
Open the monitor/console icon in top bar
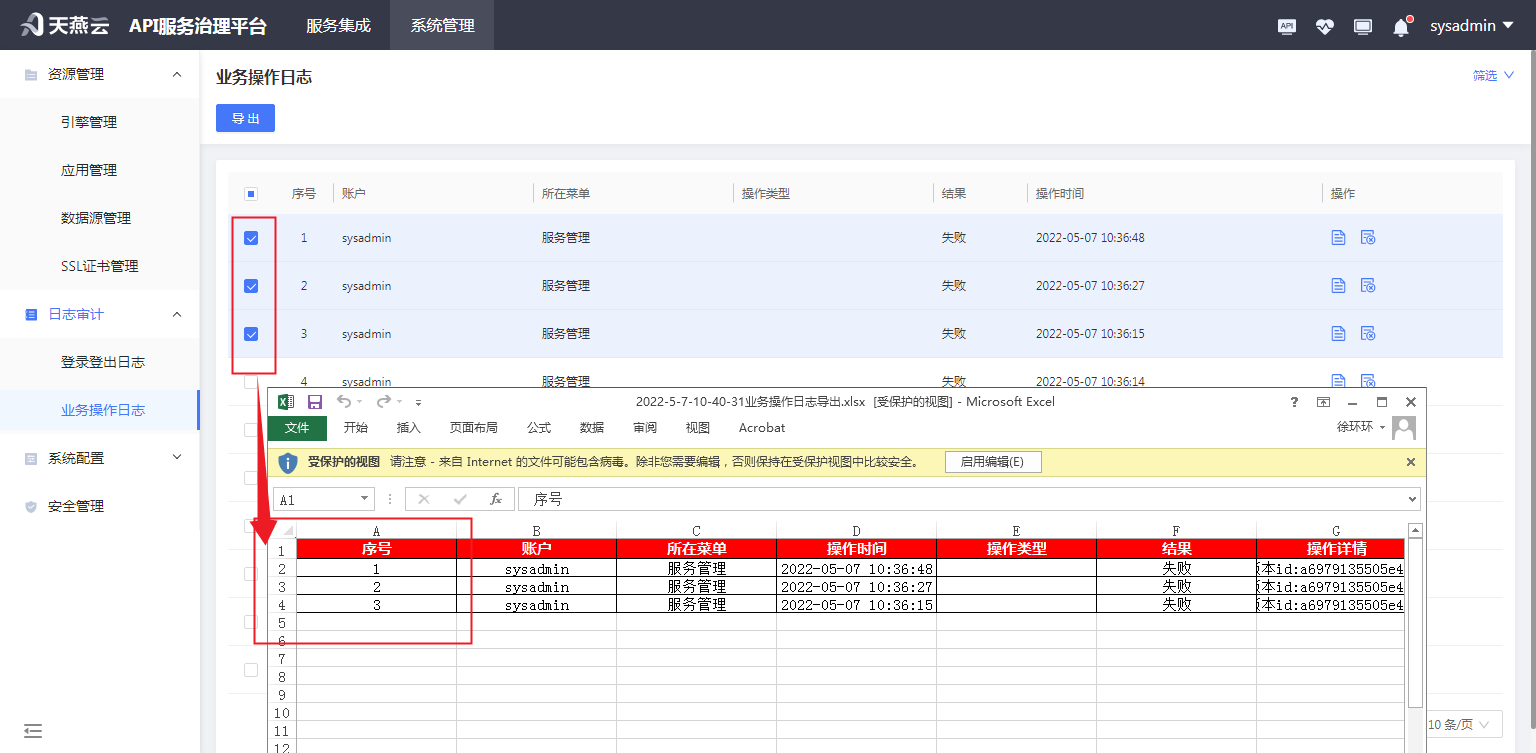pos(1363,26)
